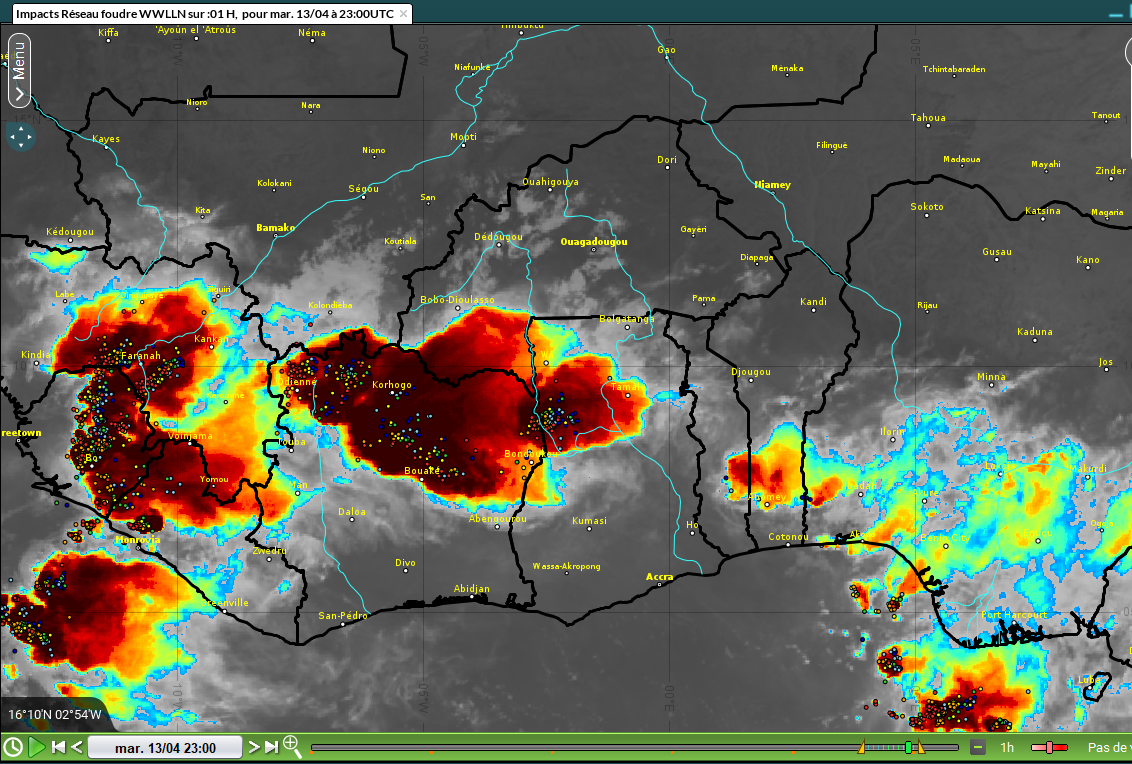Select the Impacts Réseau foudre WWLLN tab
The width and height of the screenshot is (1132, 764).
click(x=204, y=14)
